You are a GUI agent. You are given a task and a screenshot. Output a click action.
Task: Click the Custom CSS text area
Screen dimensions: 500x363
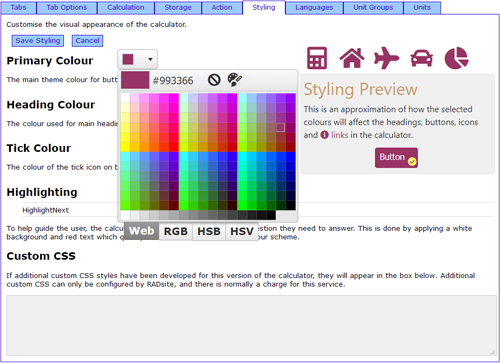[251, 325]
